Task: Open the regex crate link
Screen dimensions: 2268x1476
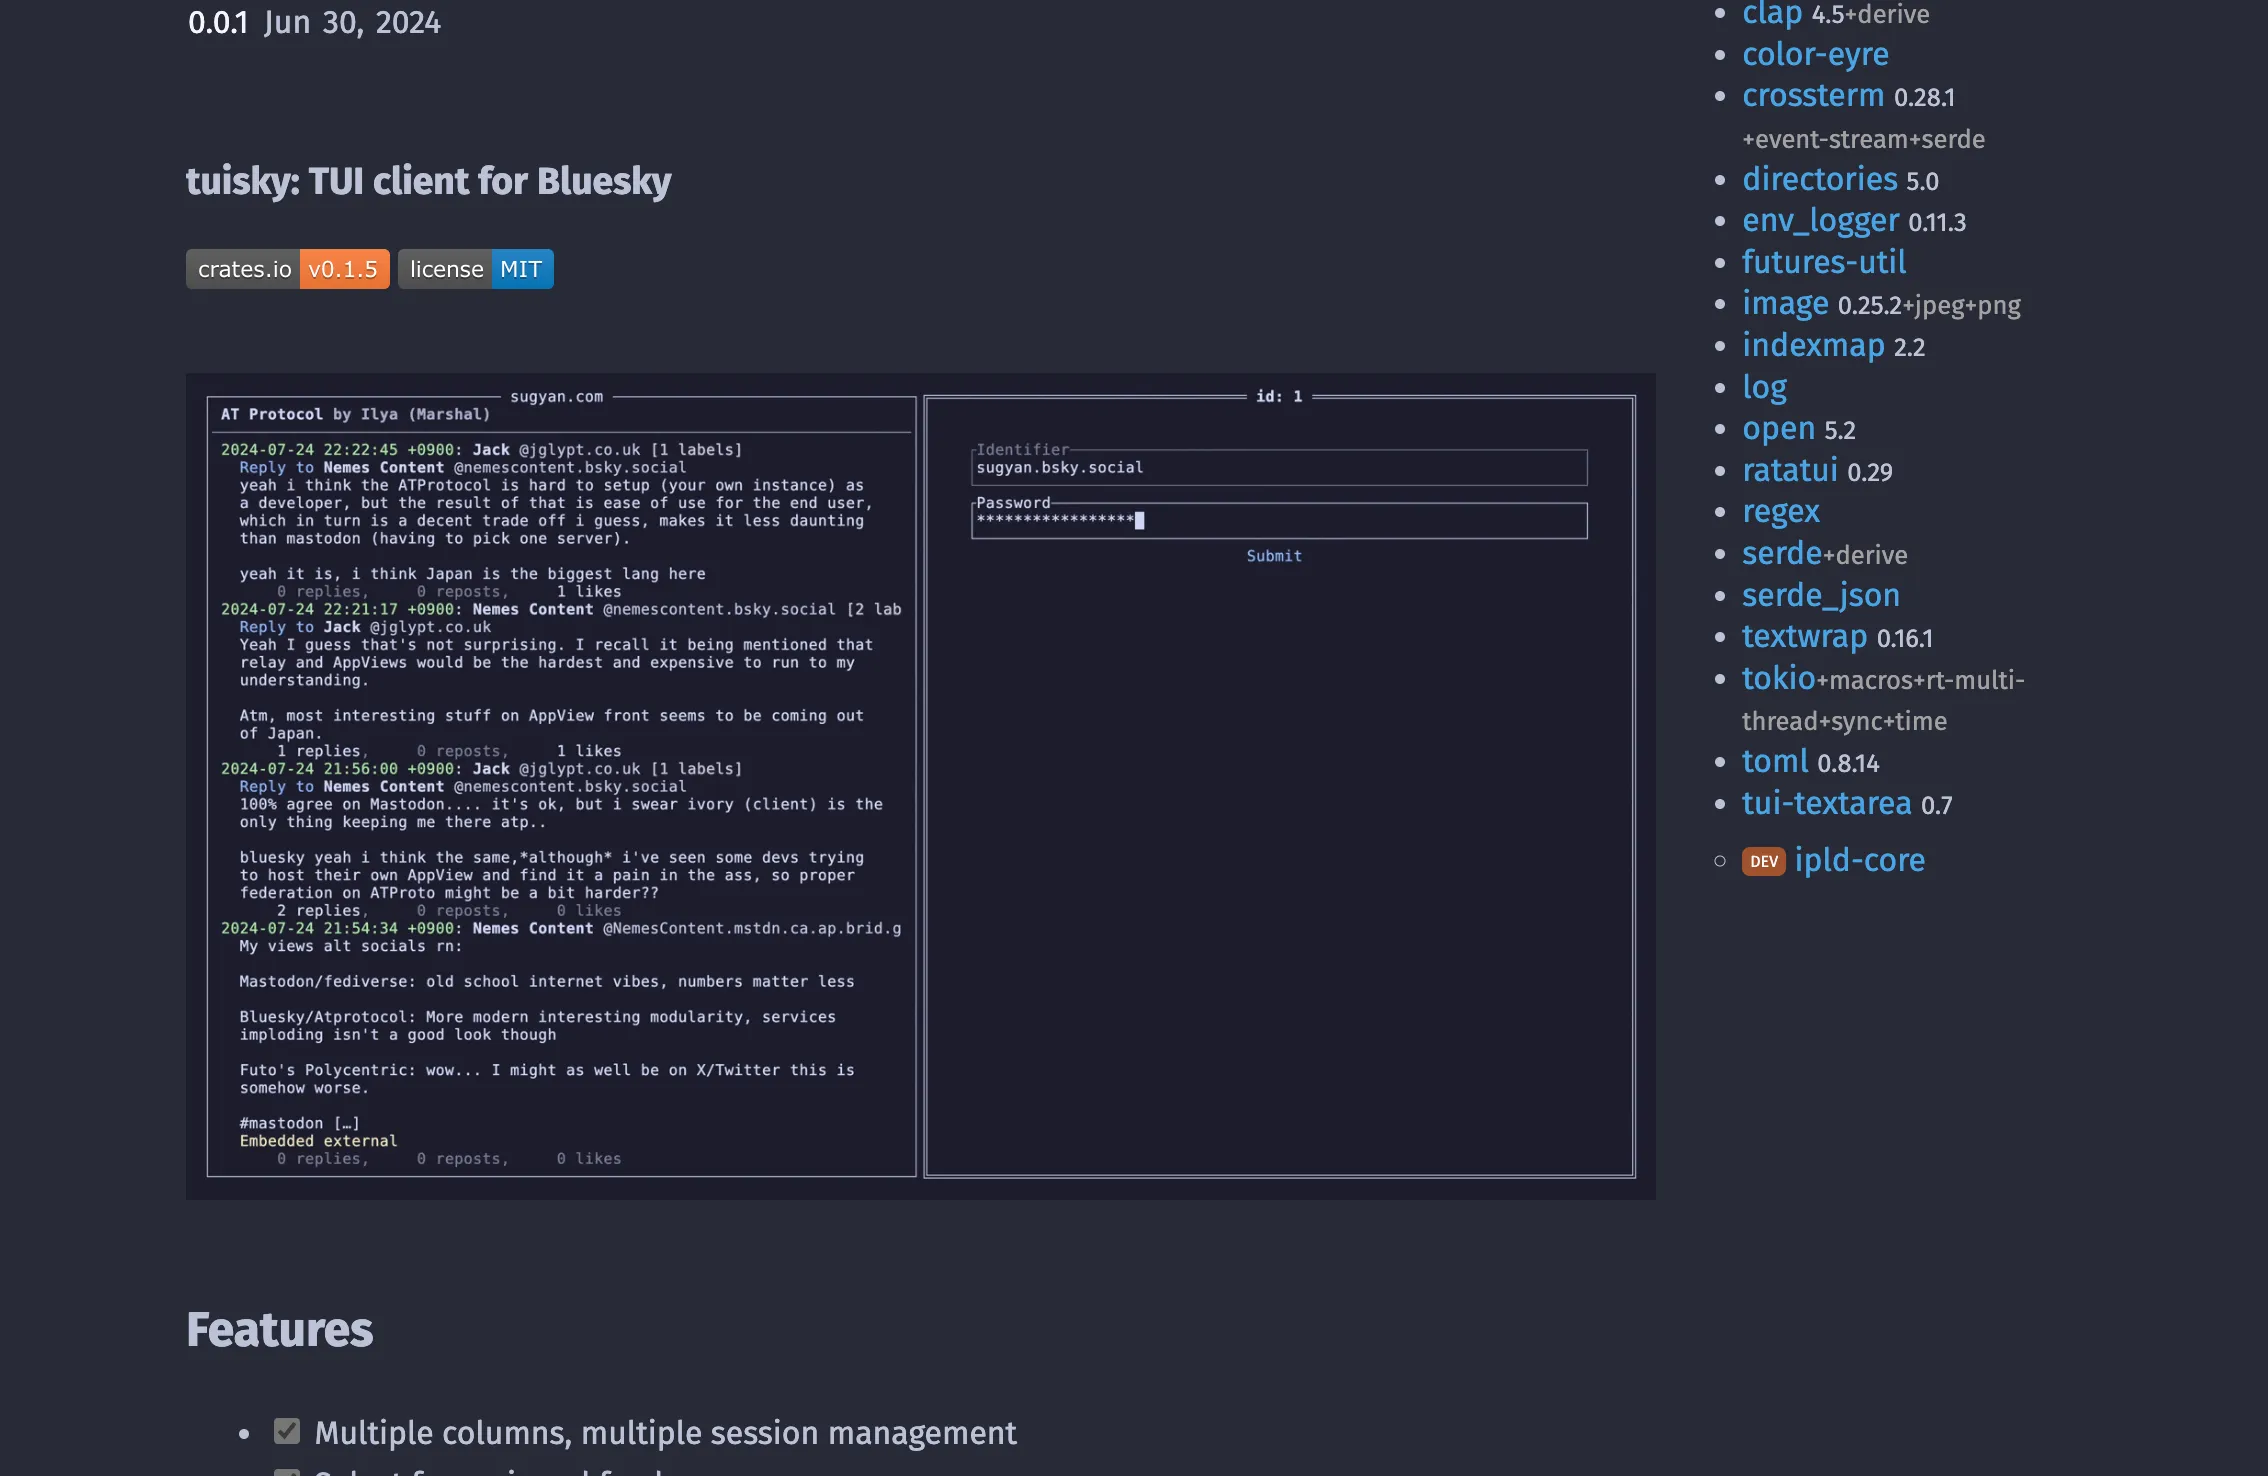Action: coord(1780,512)
